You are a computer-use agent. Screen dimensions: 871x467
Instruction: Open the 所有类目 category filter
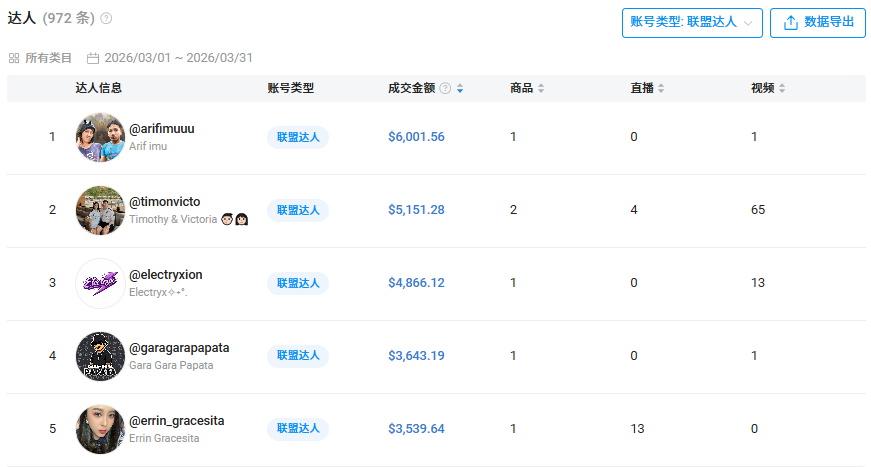pyautogui.click(x=48, y=58)
